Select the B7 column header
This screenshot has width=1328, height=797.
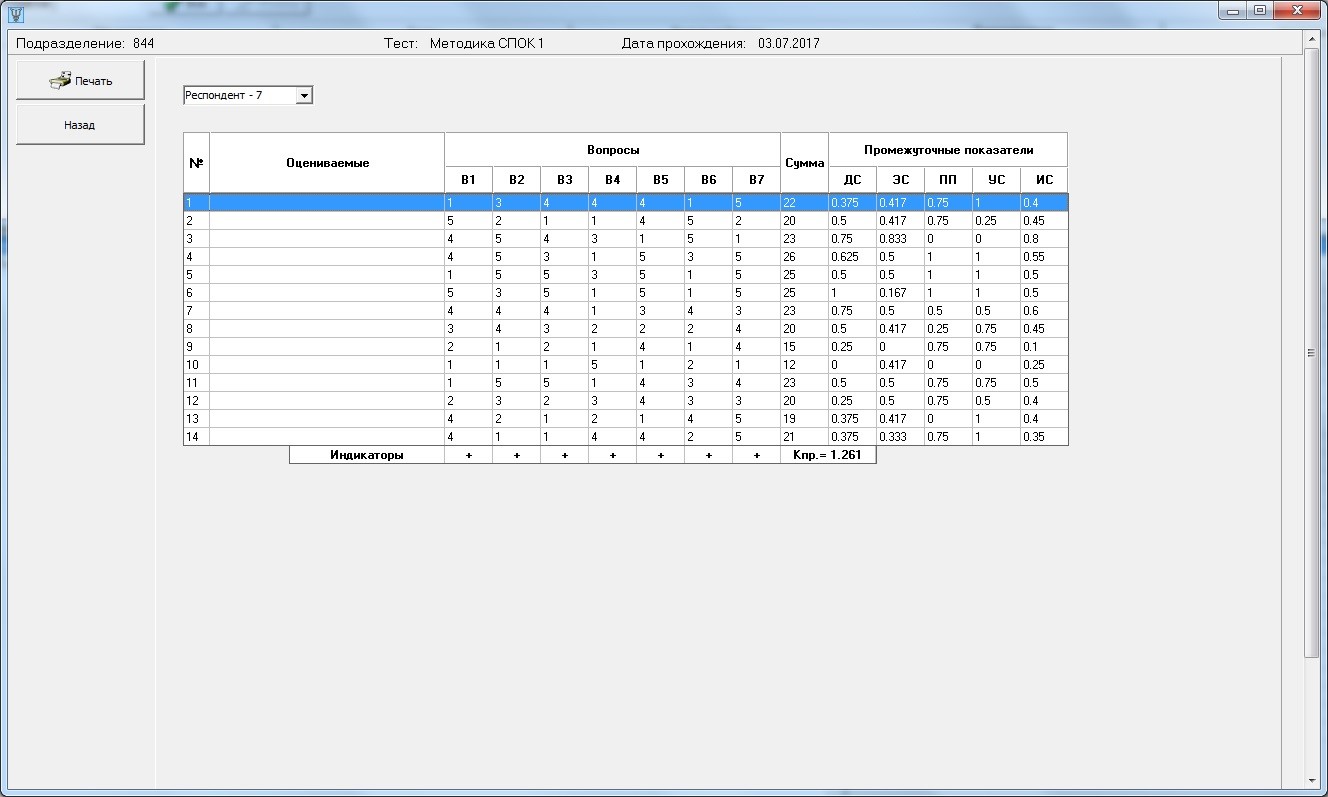click(756, 180)
